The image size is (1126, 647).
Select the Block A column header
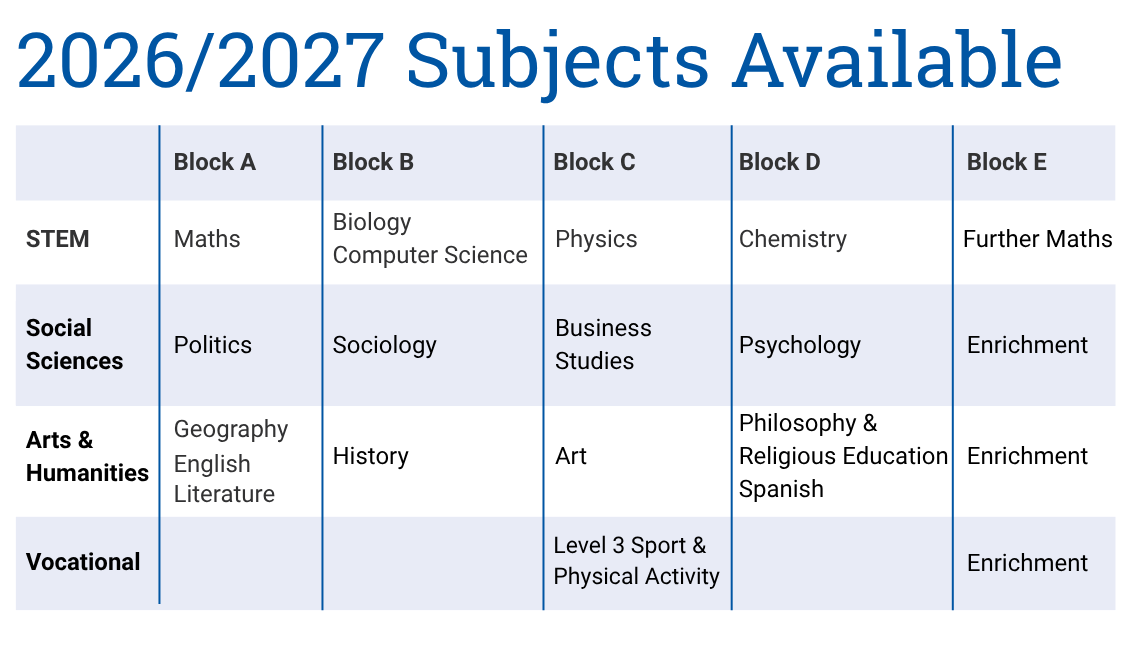click(x=215, y=162)
